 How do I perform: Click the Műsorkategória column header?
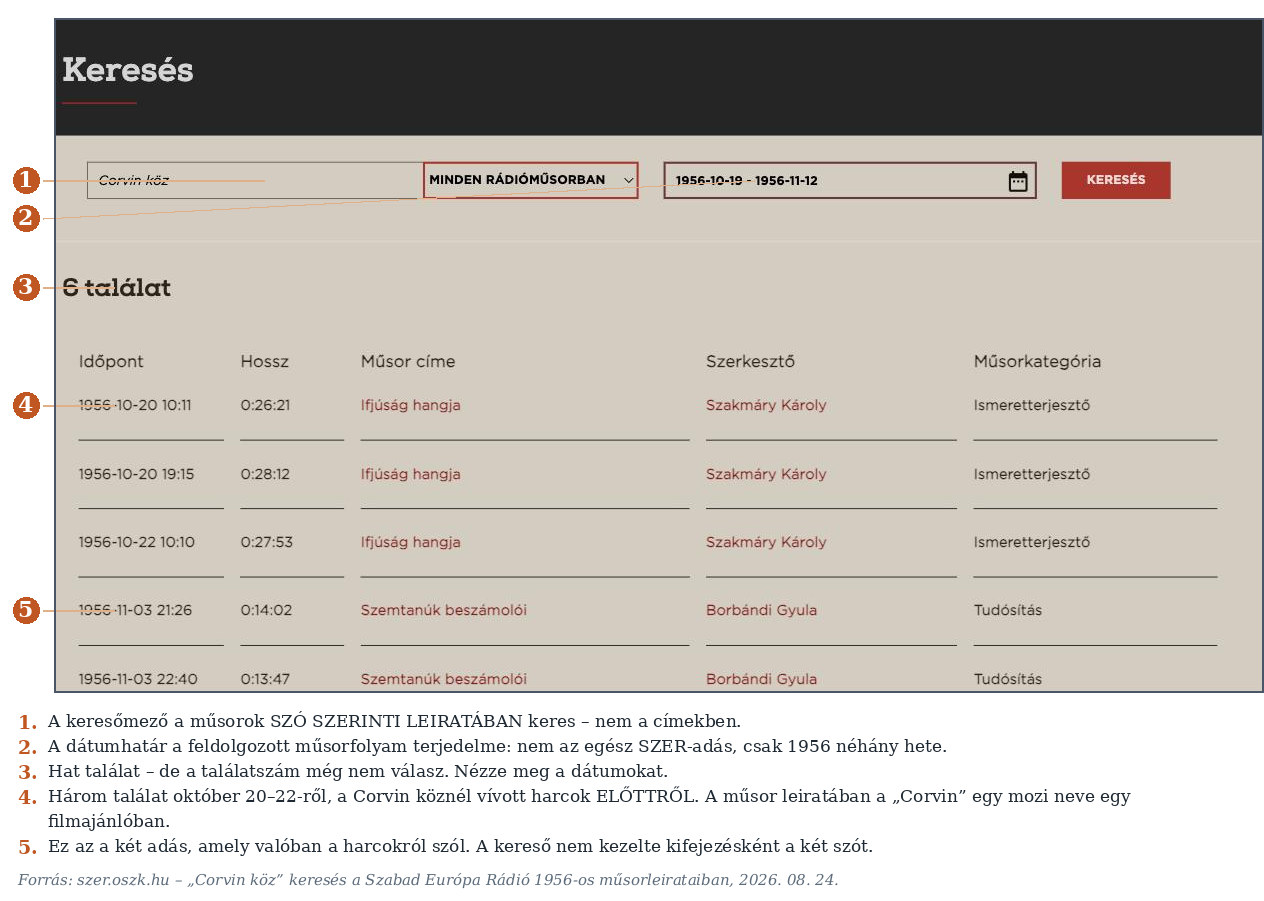point(1037,361)
